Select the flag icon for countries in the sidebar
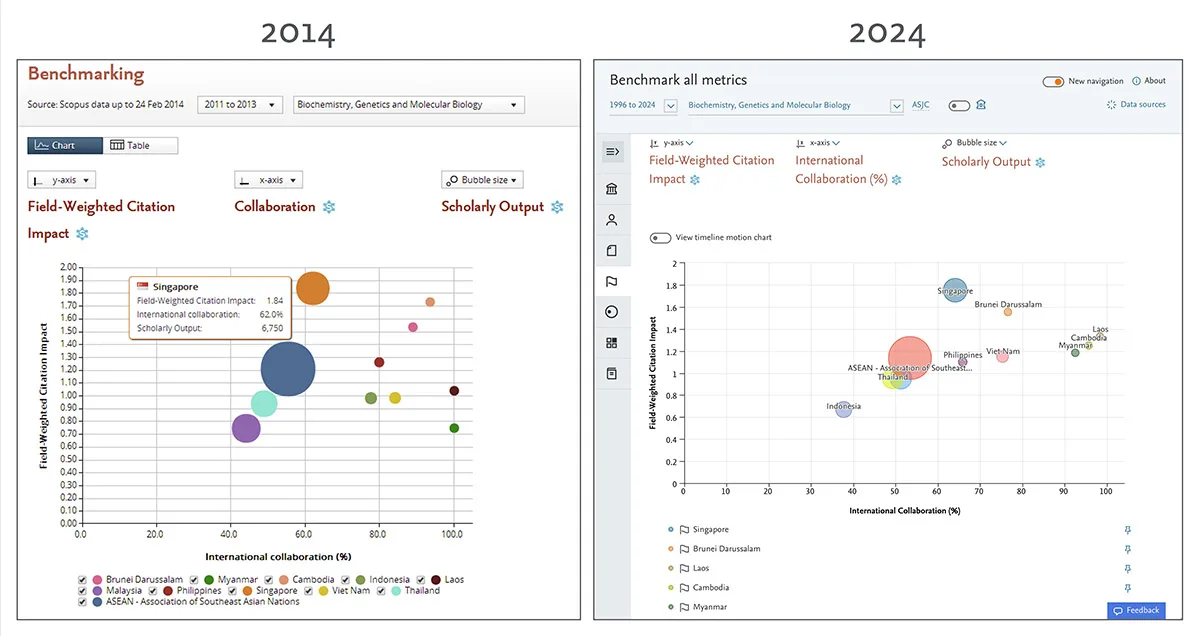 click(612, 282)
